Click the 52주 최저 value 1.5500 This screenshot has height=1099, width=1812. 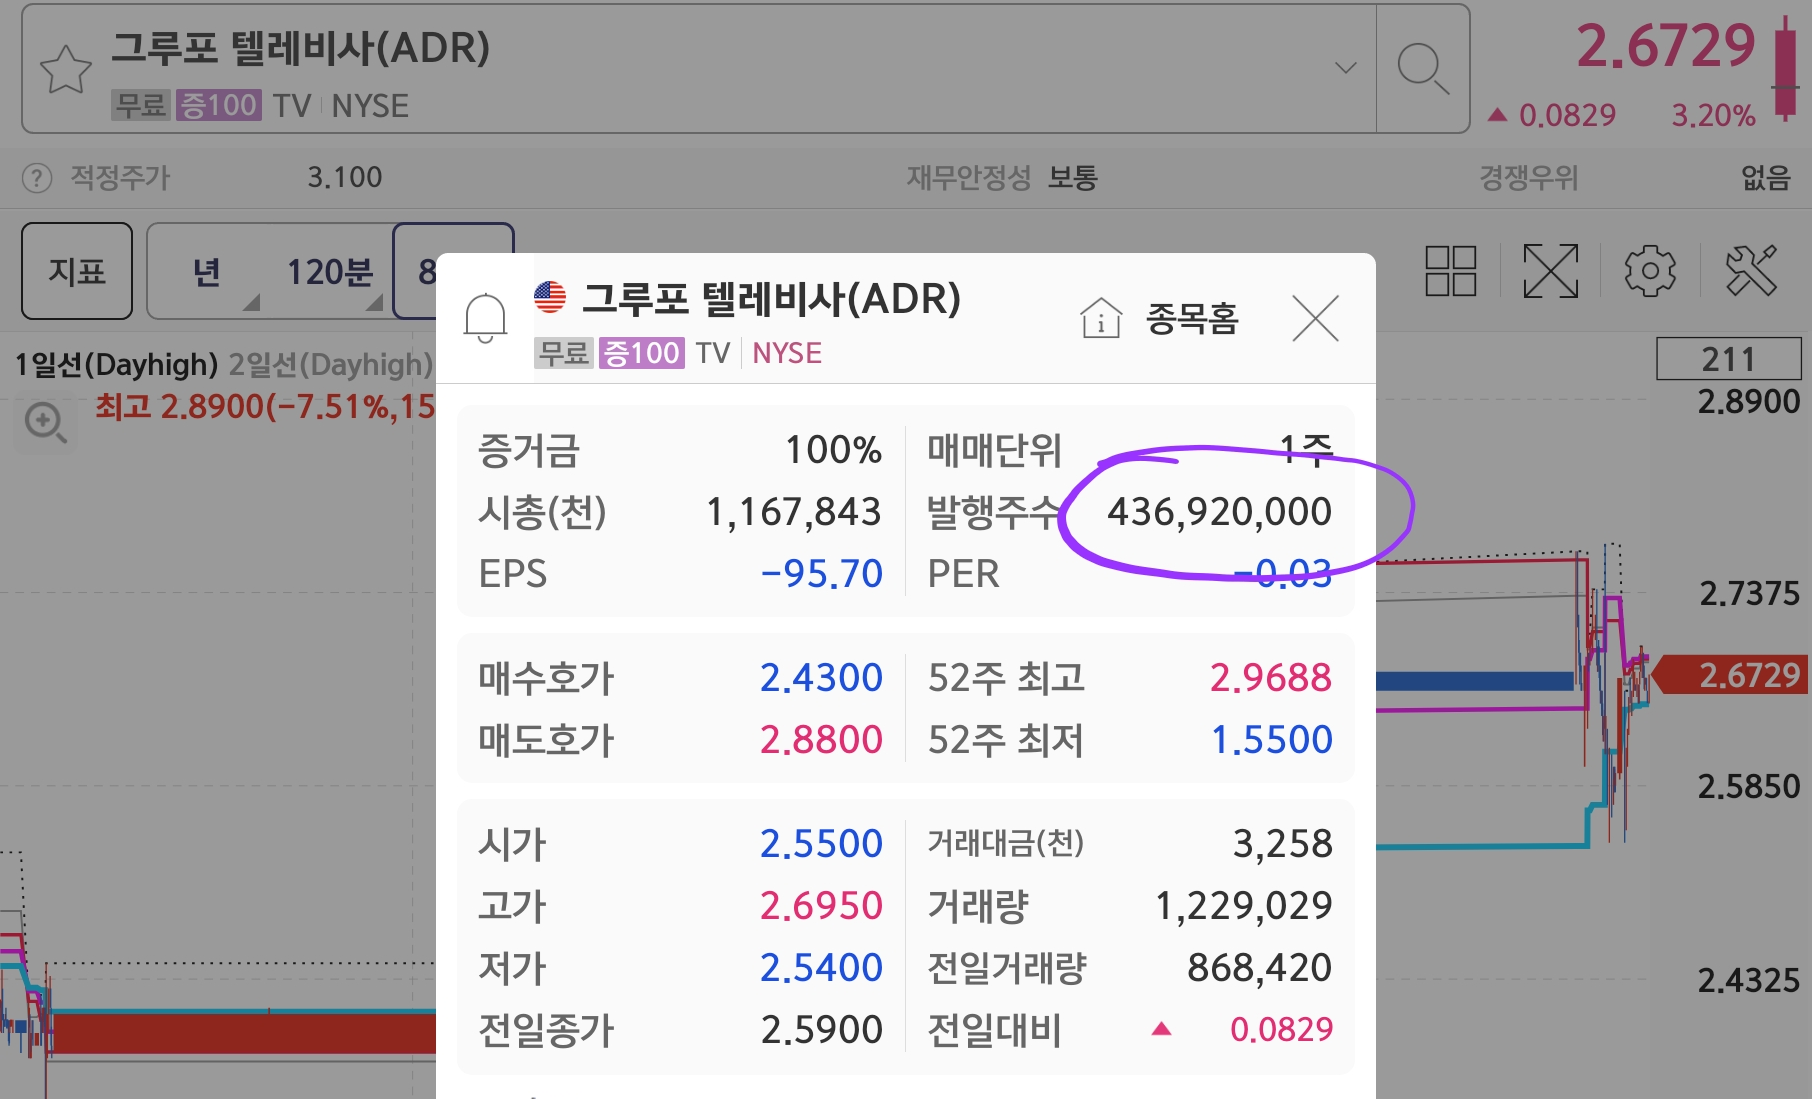[x=1271, y=740]
